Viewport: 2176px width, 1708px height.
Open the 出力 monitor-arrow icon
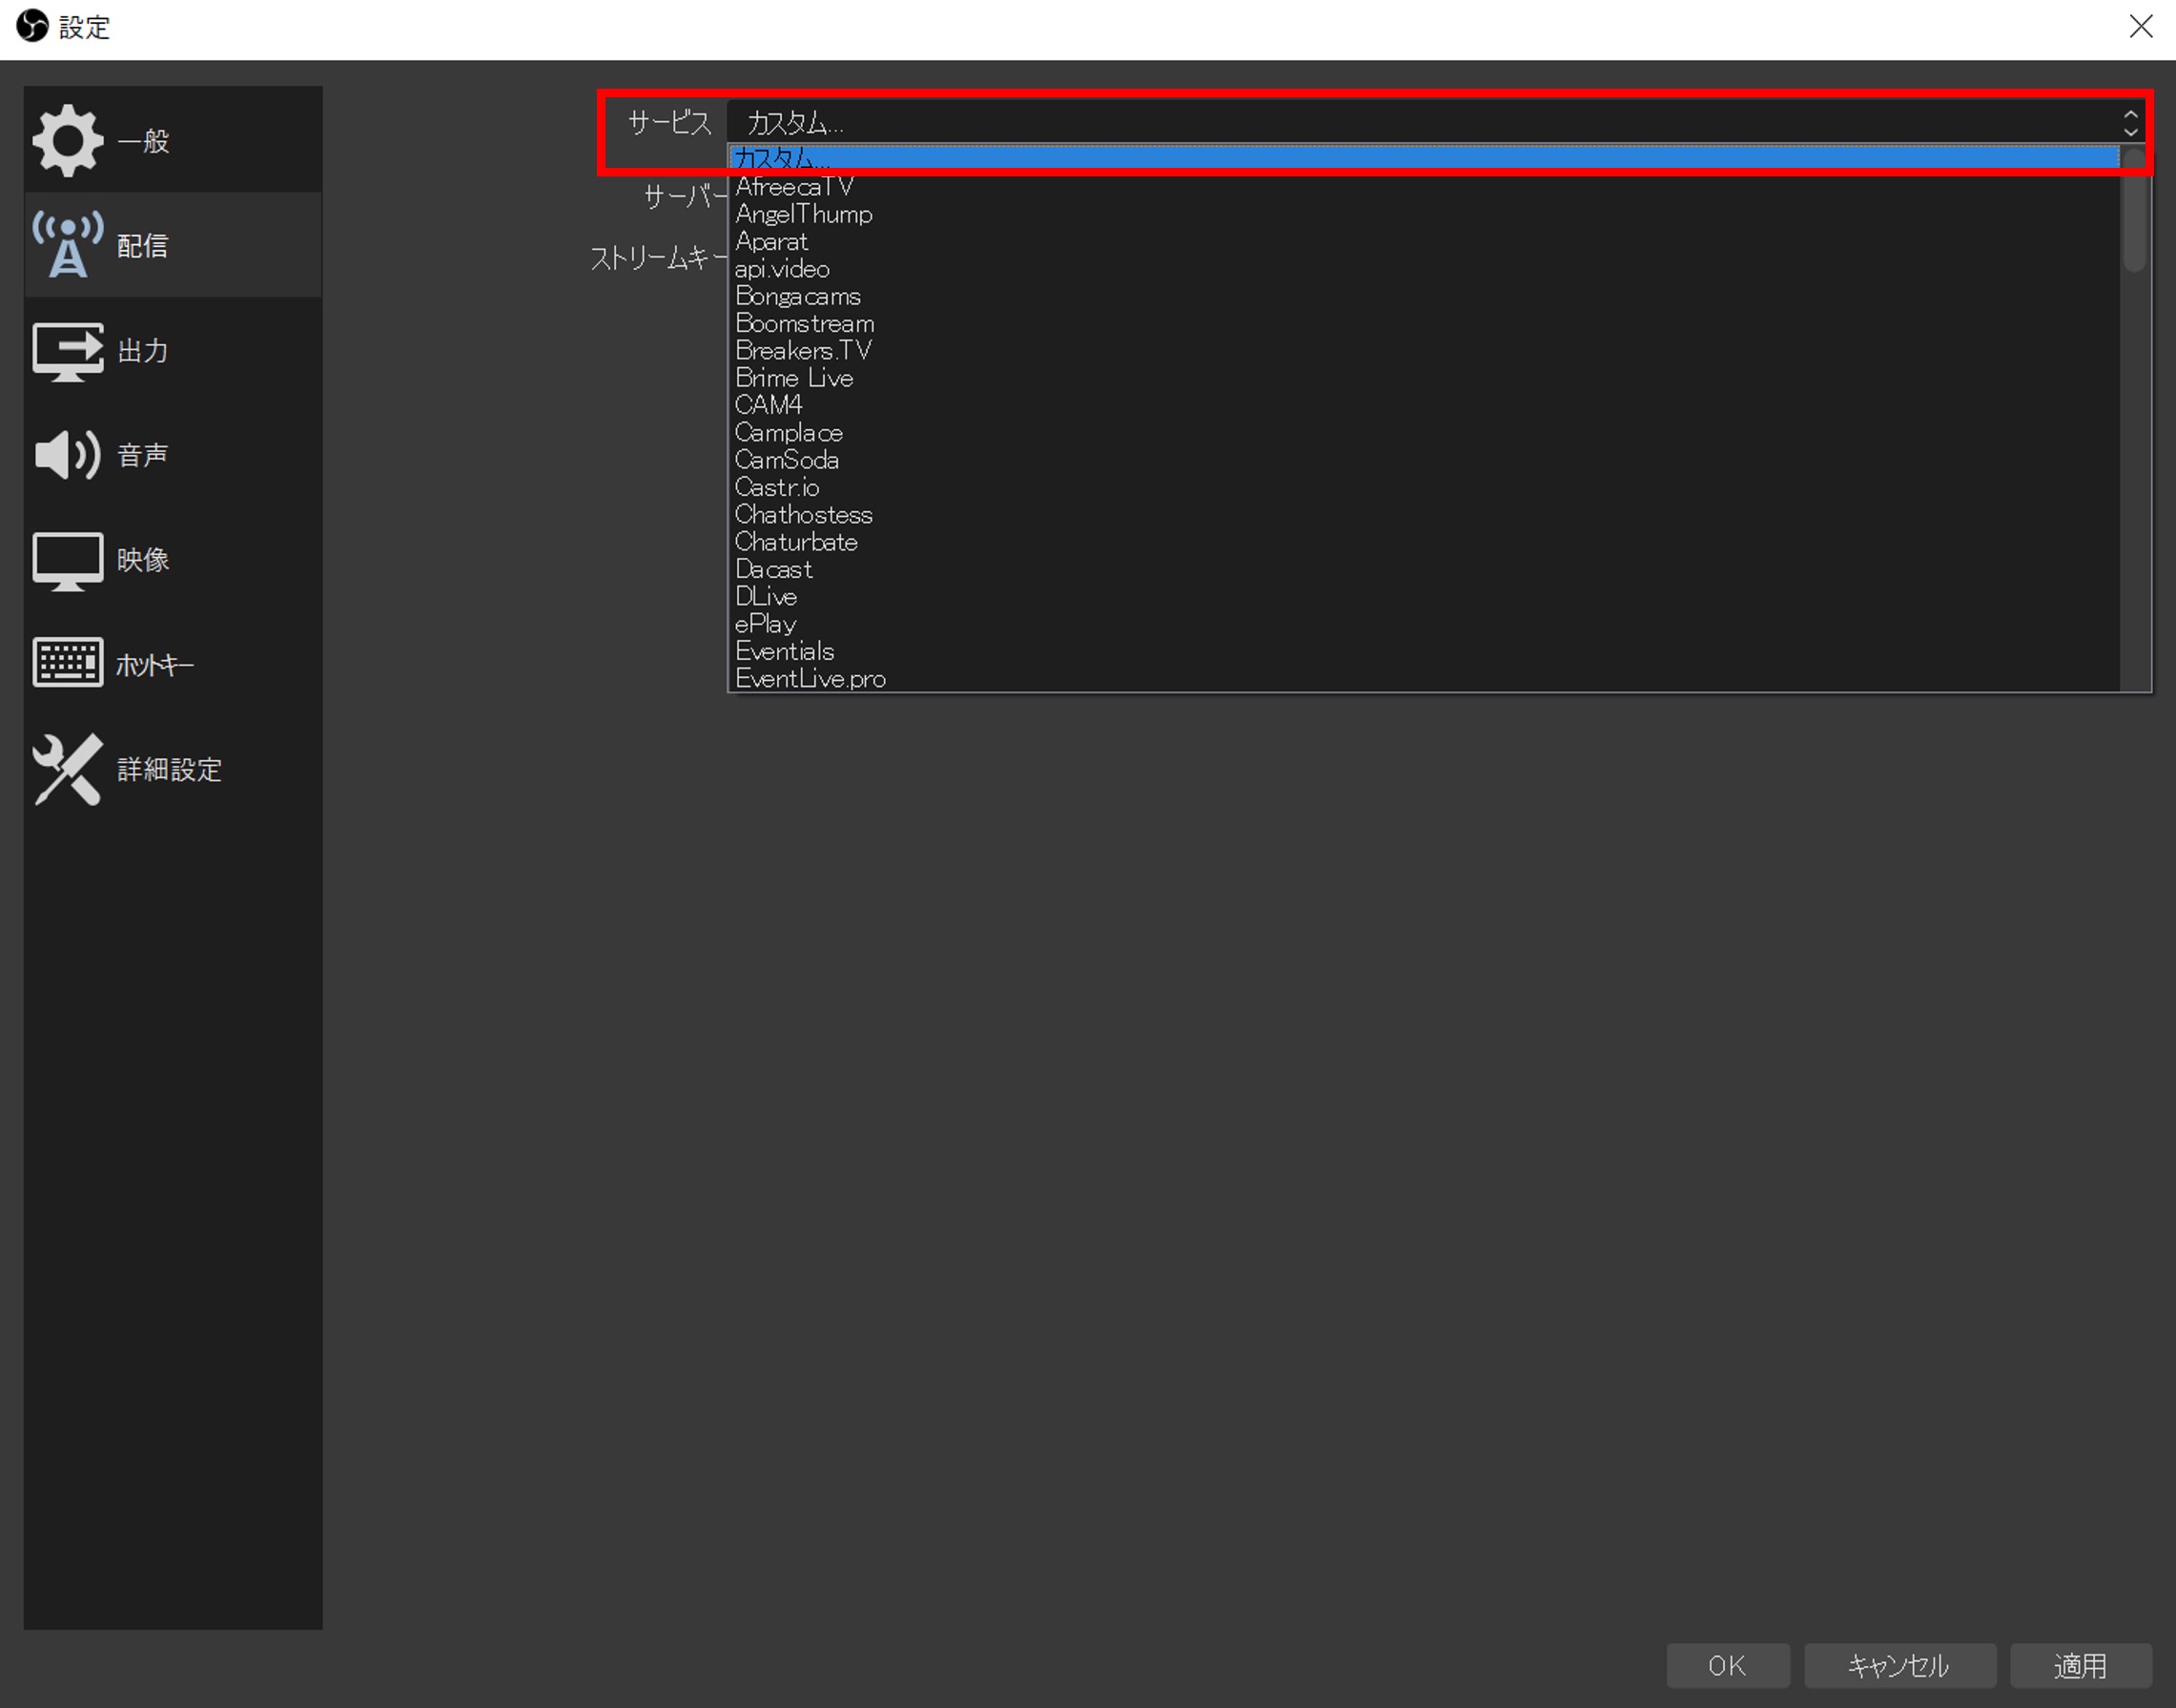tap(67, 351)
